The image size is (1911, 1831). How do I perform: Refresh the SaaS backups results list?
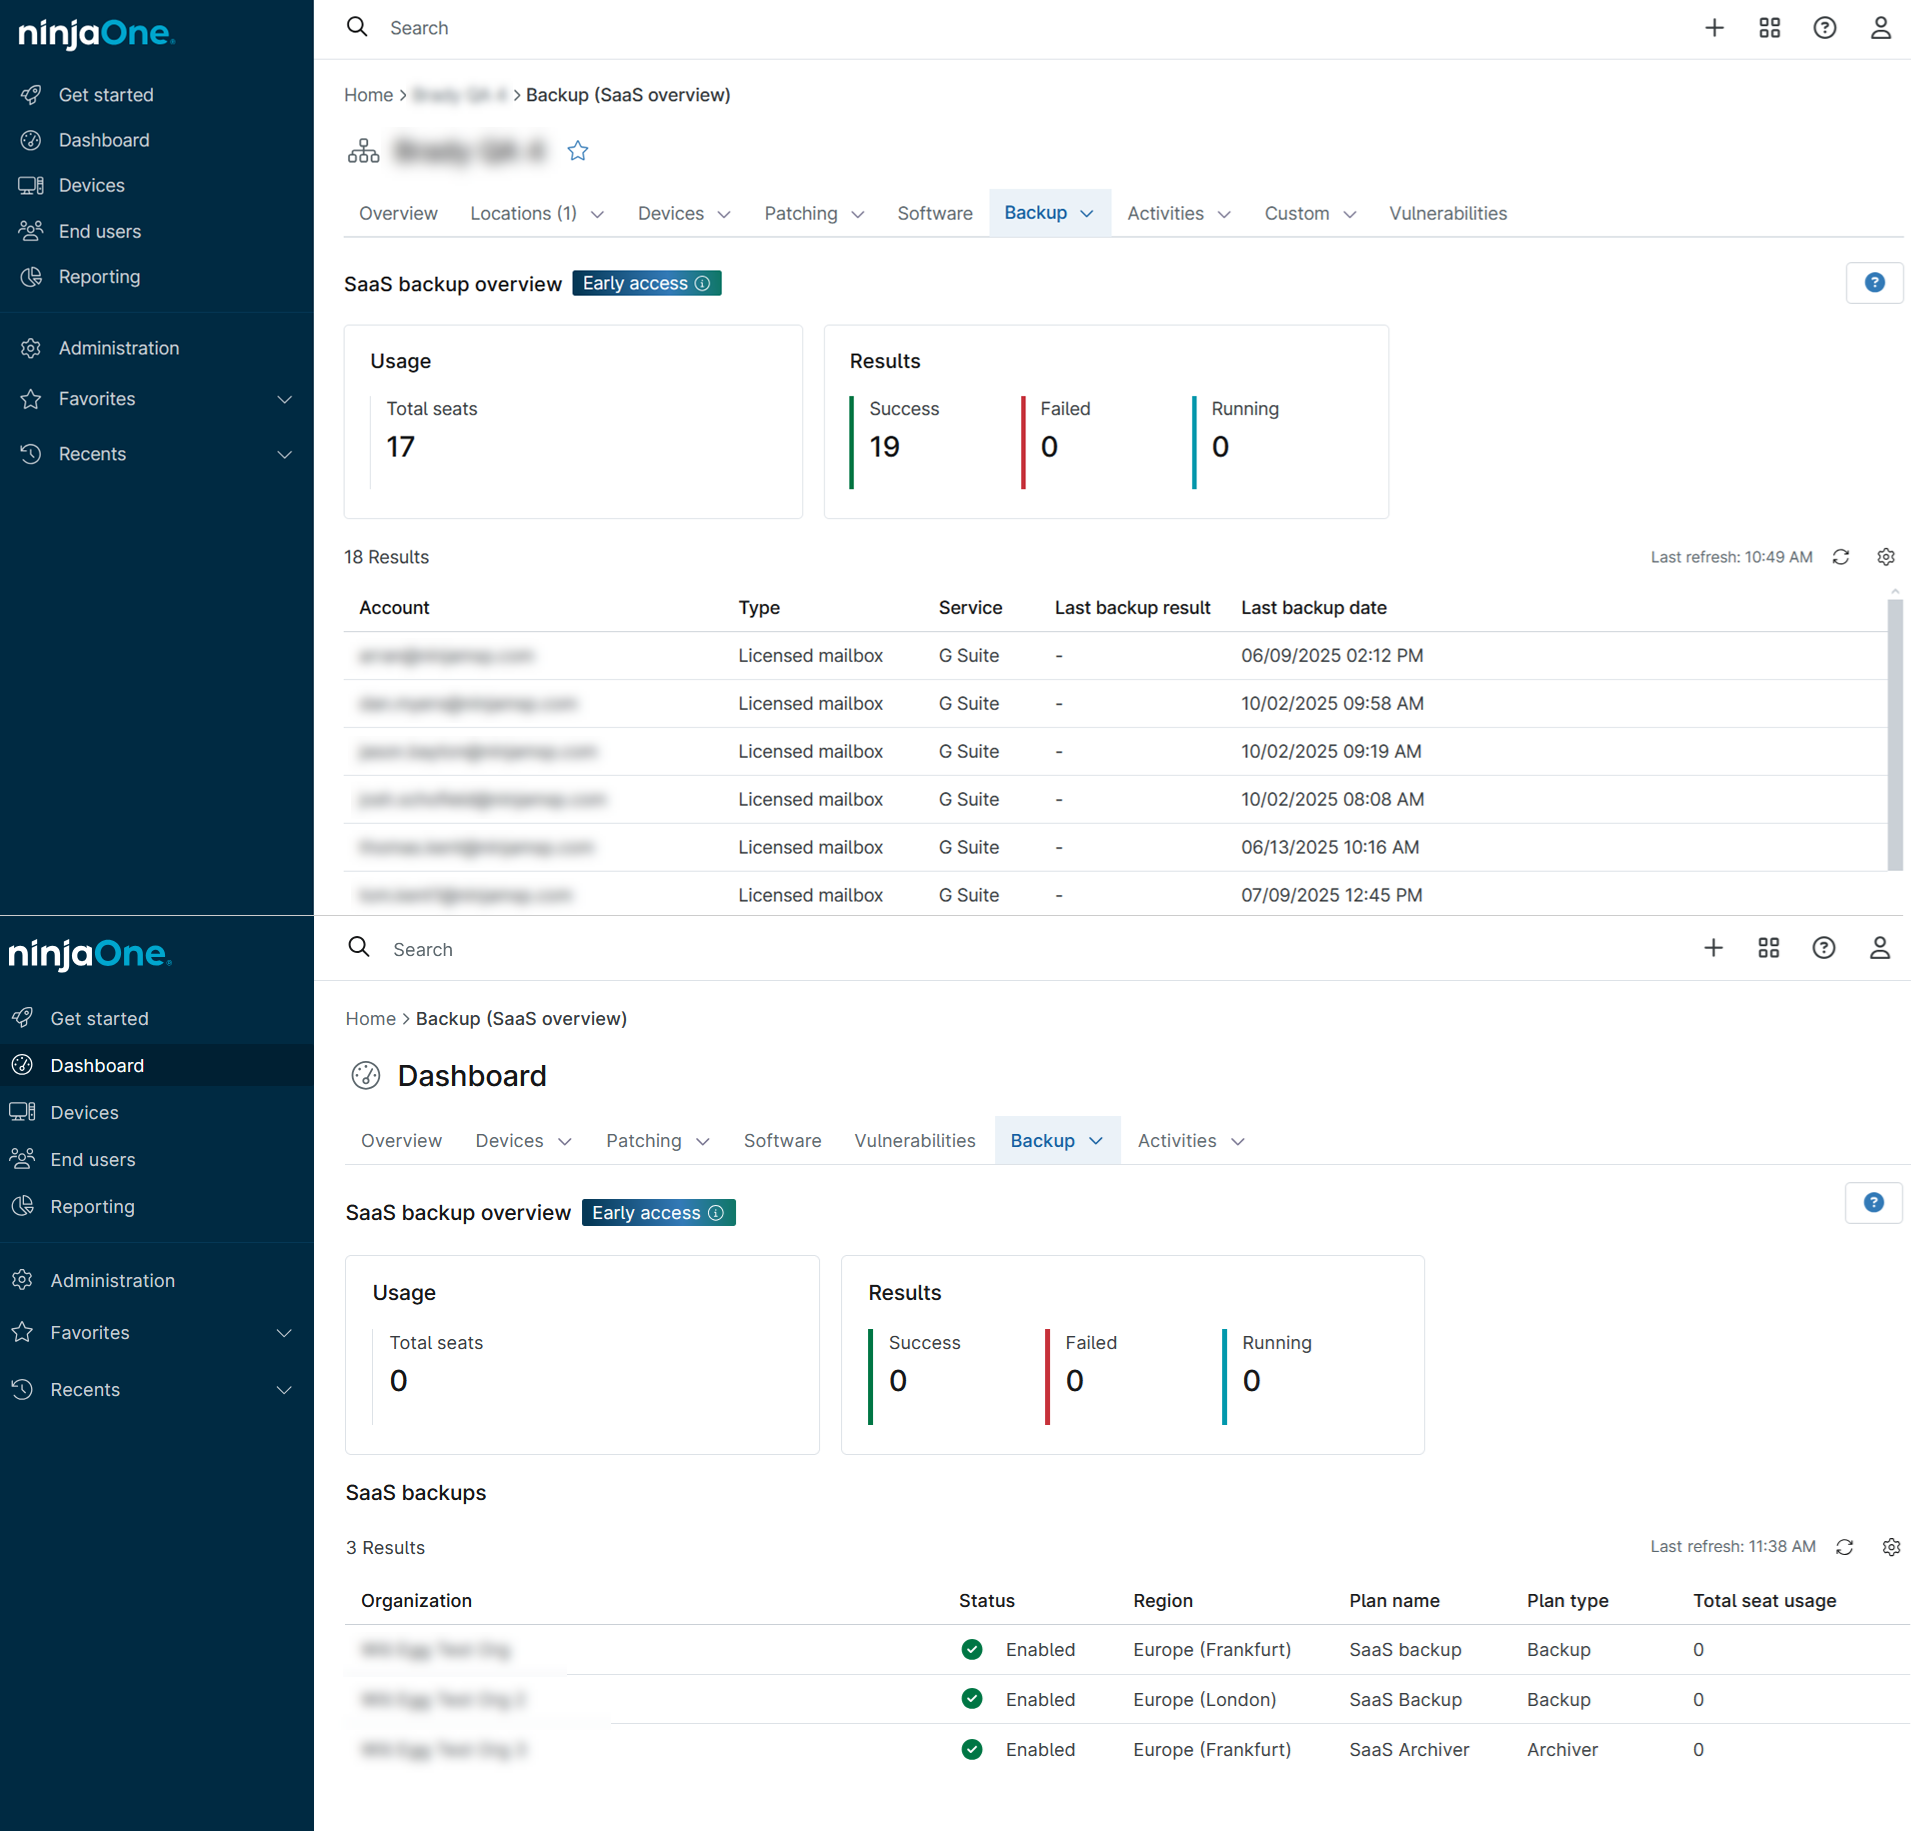click(1845, 1547)
